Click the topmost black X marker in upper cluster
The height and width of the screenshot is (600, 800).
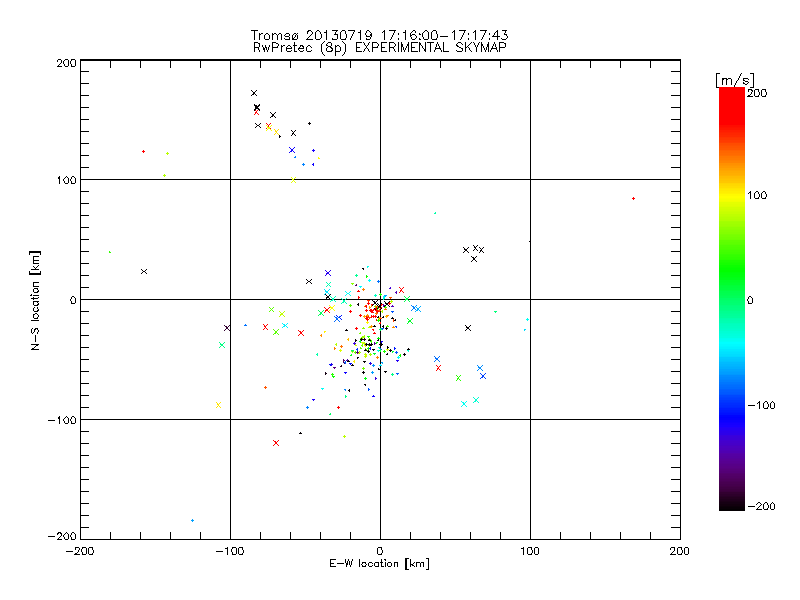tap(254, 93)
